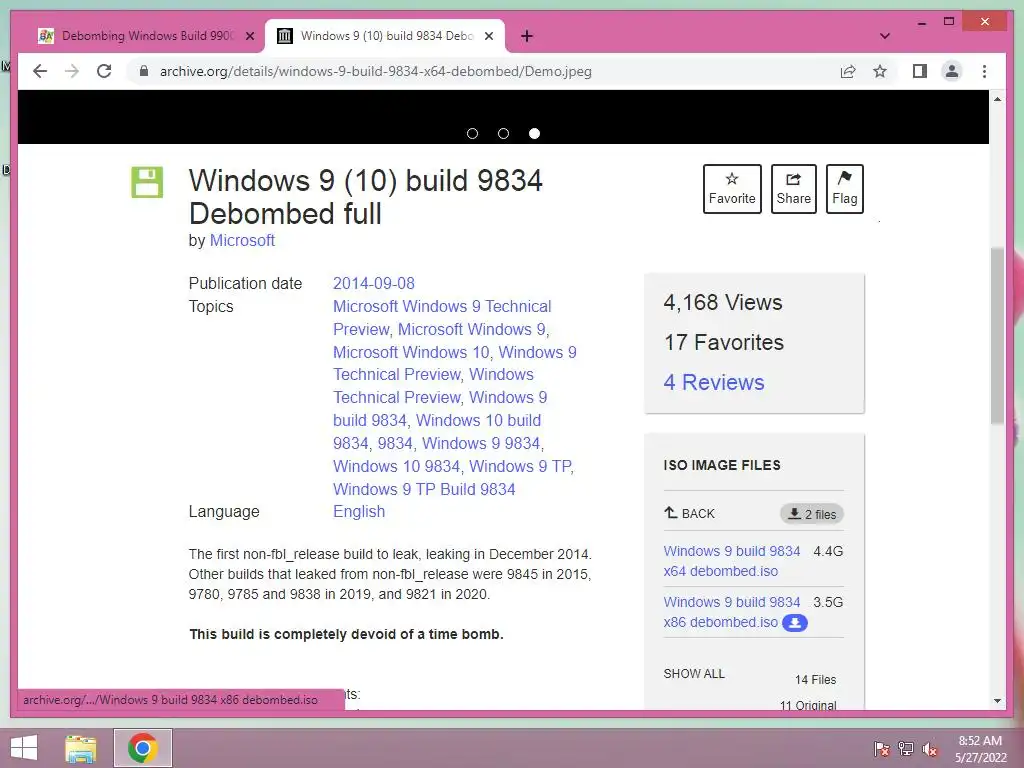
Task: Close the Windows 9 (10) build 9834 tab
Action: click(x=488, y=36)
